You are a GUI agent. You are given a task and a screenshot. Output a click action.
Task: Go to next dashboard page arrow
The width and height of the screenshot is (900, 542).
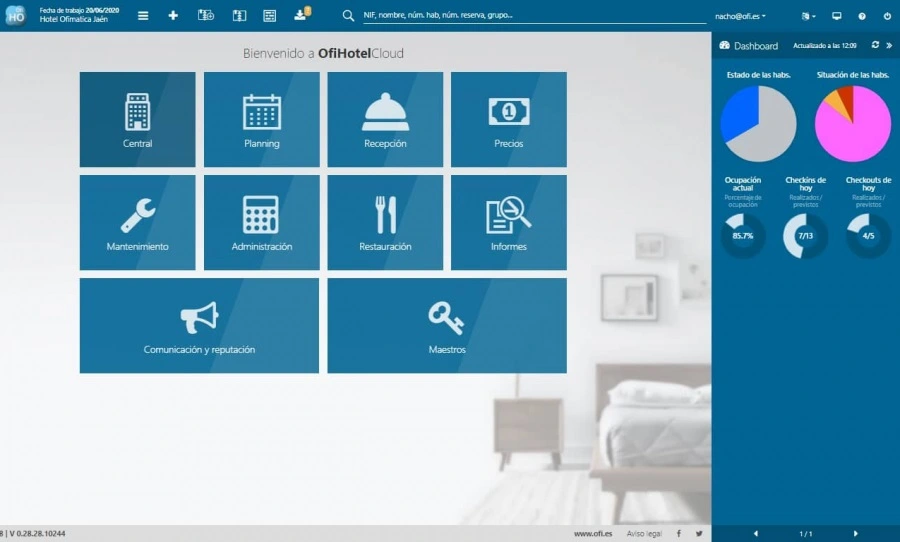(855, 533)
